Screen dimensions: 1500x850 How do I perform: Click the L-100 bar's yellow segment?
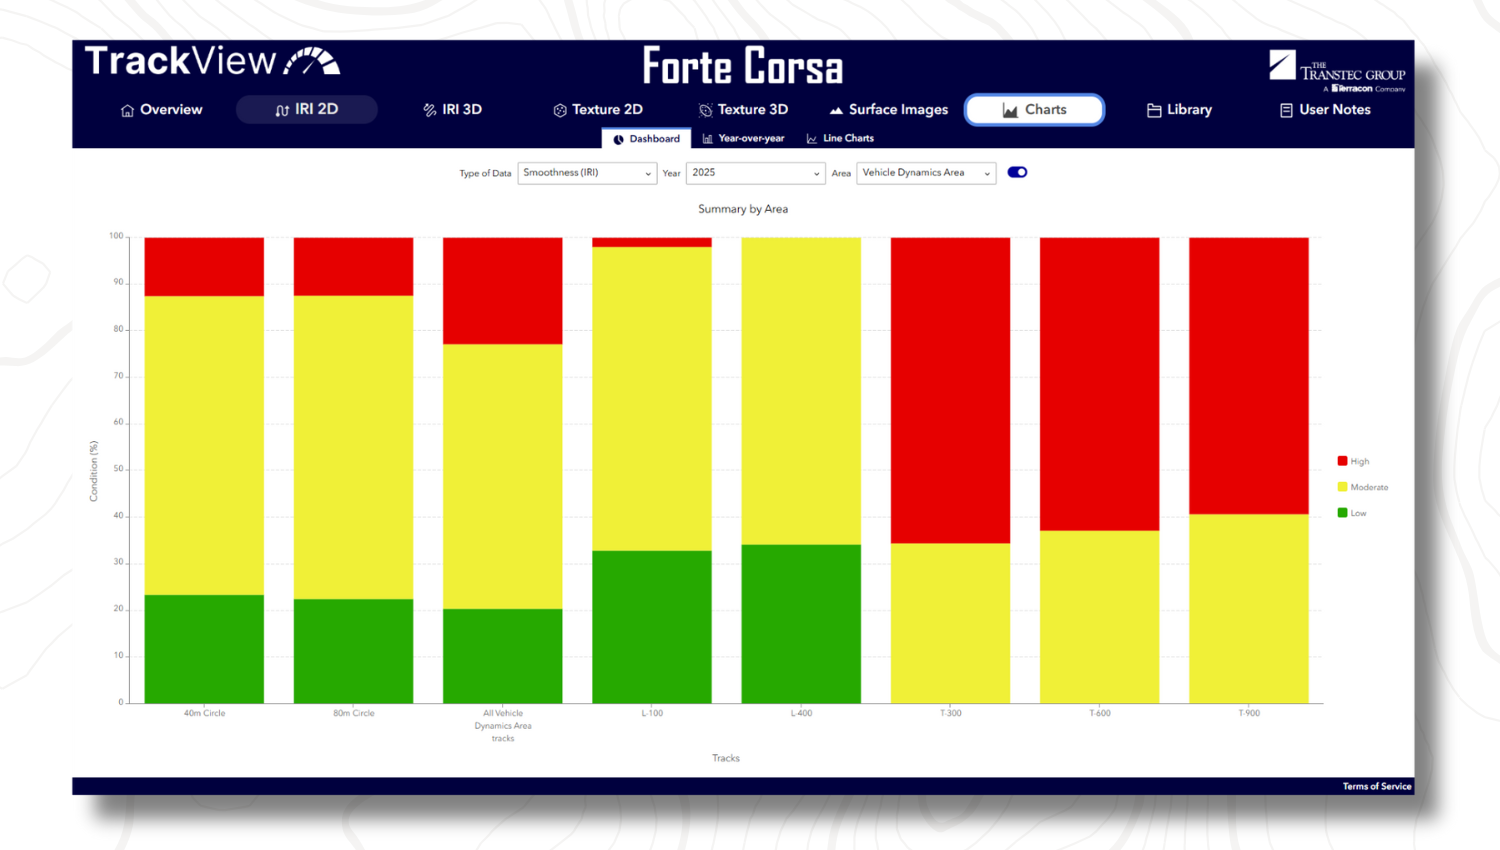click(652, 398)
